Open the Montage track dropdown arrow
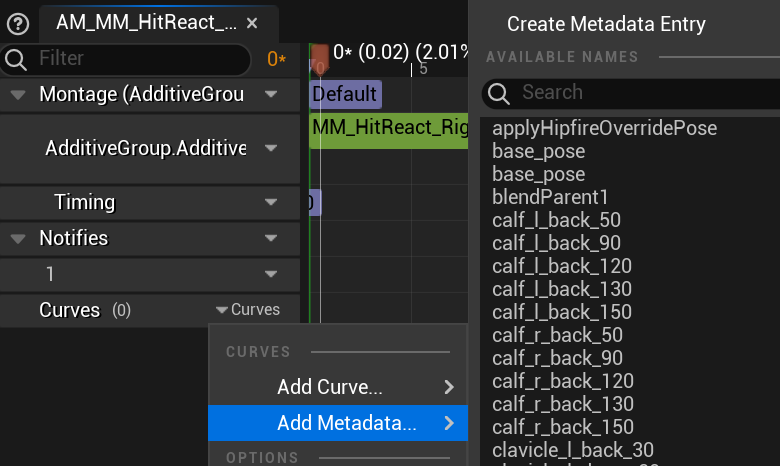The image size is (780, 466). point(271,95)
